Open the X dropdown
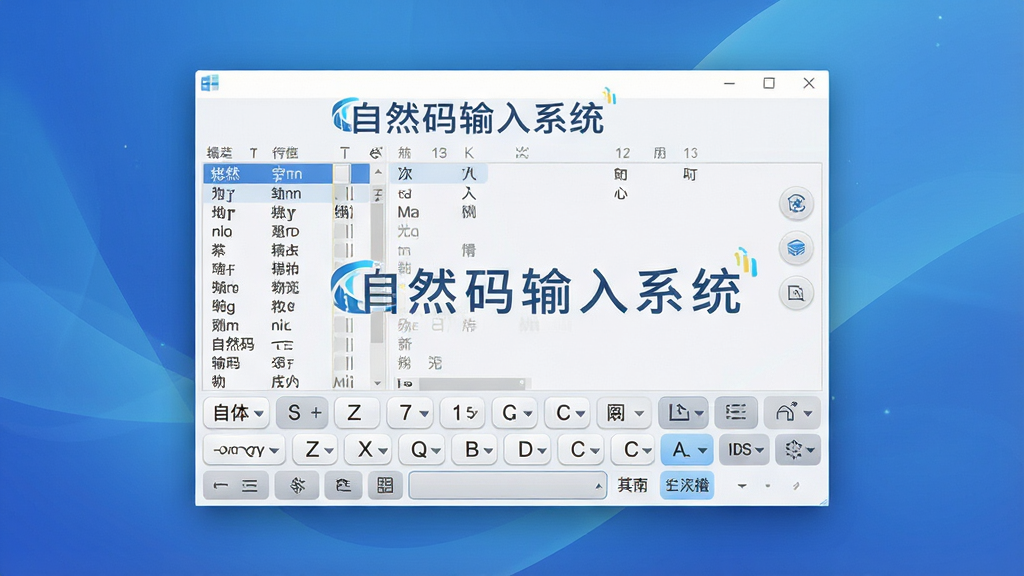Viewport: 1024px width, 576px height. coord(369,449)
